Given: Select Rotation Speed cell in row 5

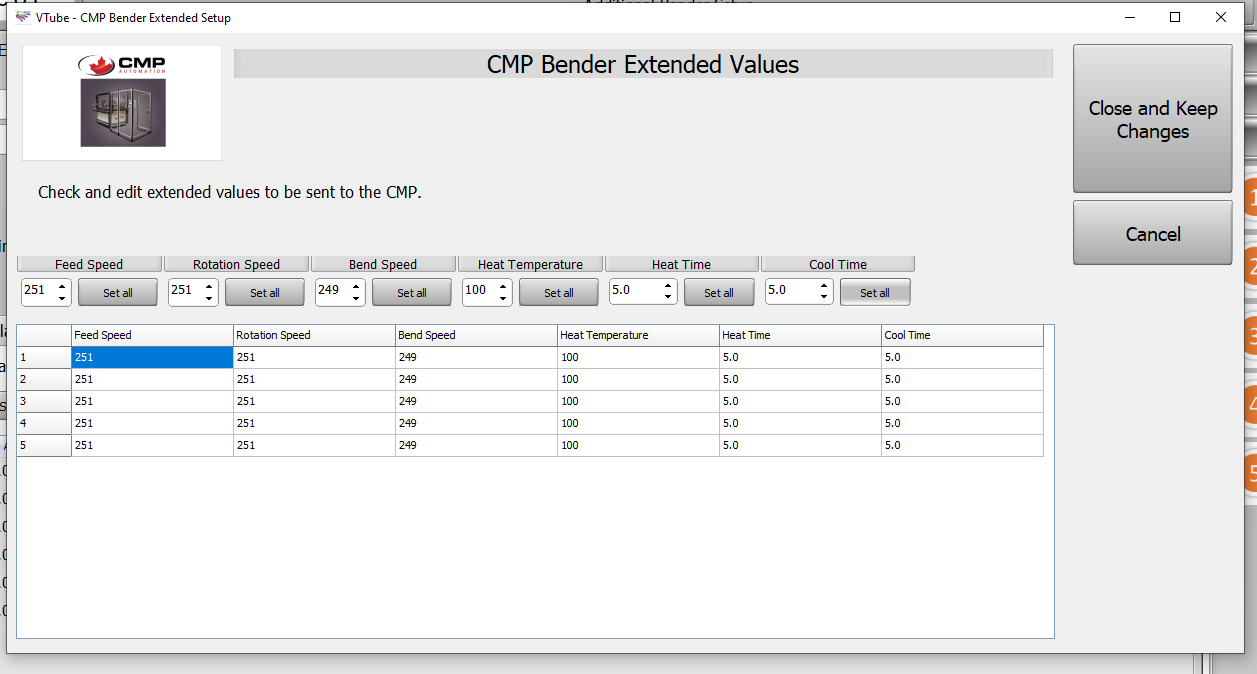Looking at the screenshot, I should point(314,445).
